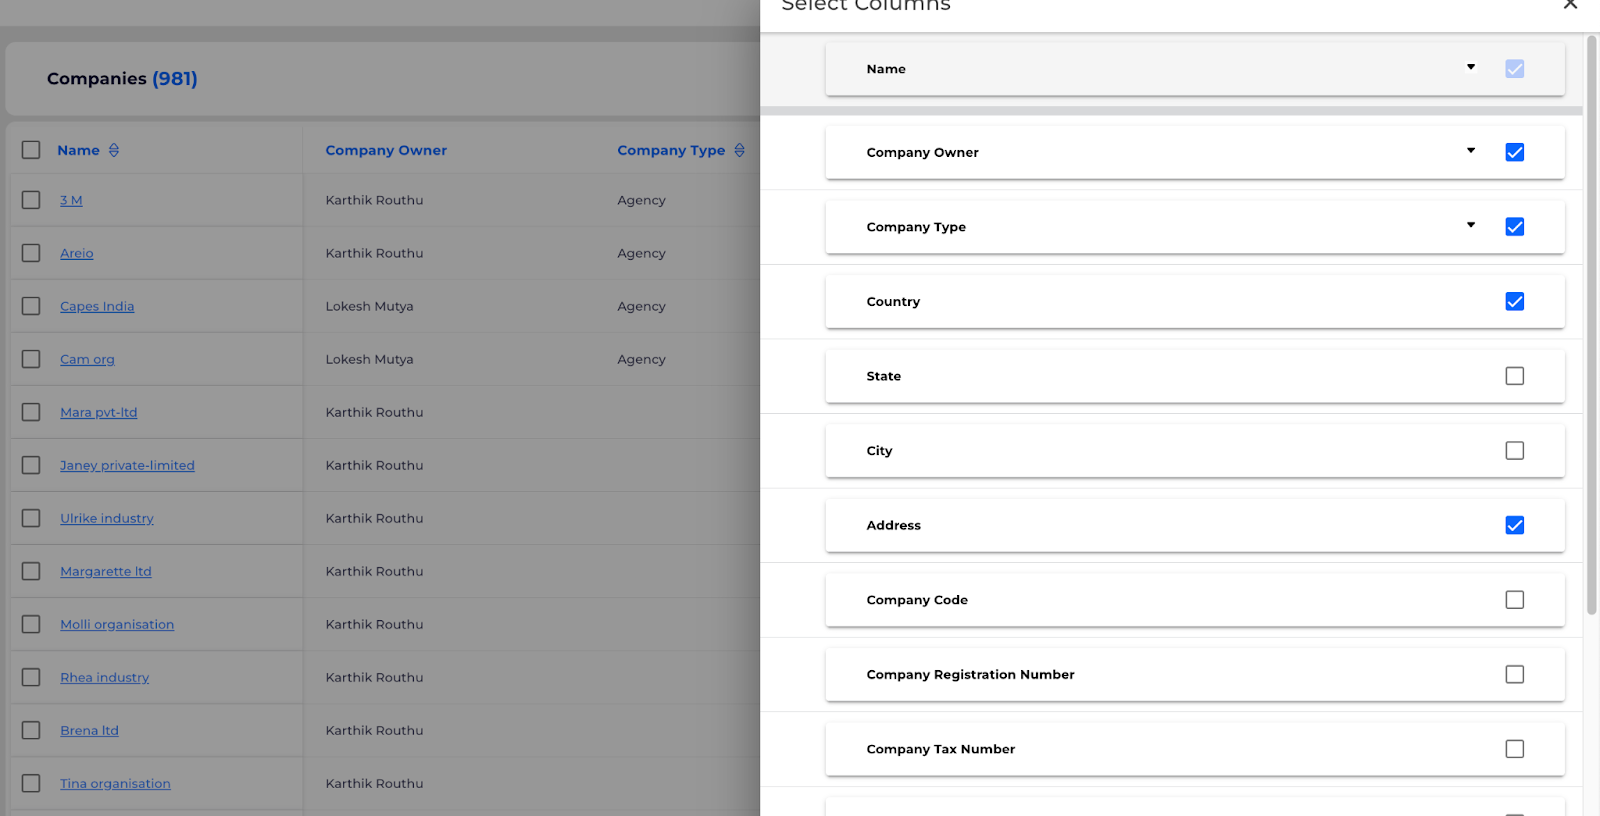
Task: Open the Molli organisation link
Action: (117, 624)
